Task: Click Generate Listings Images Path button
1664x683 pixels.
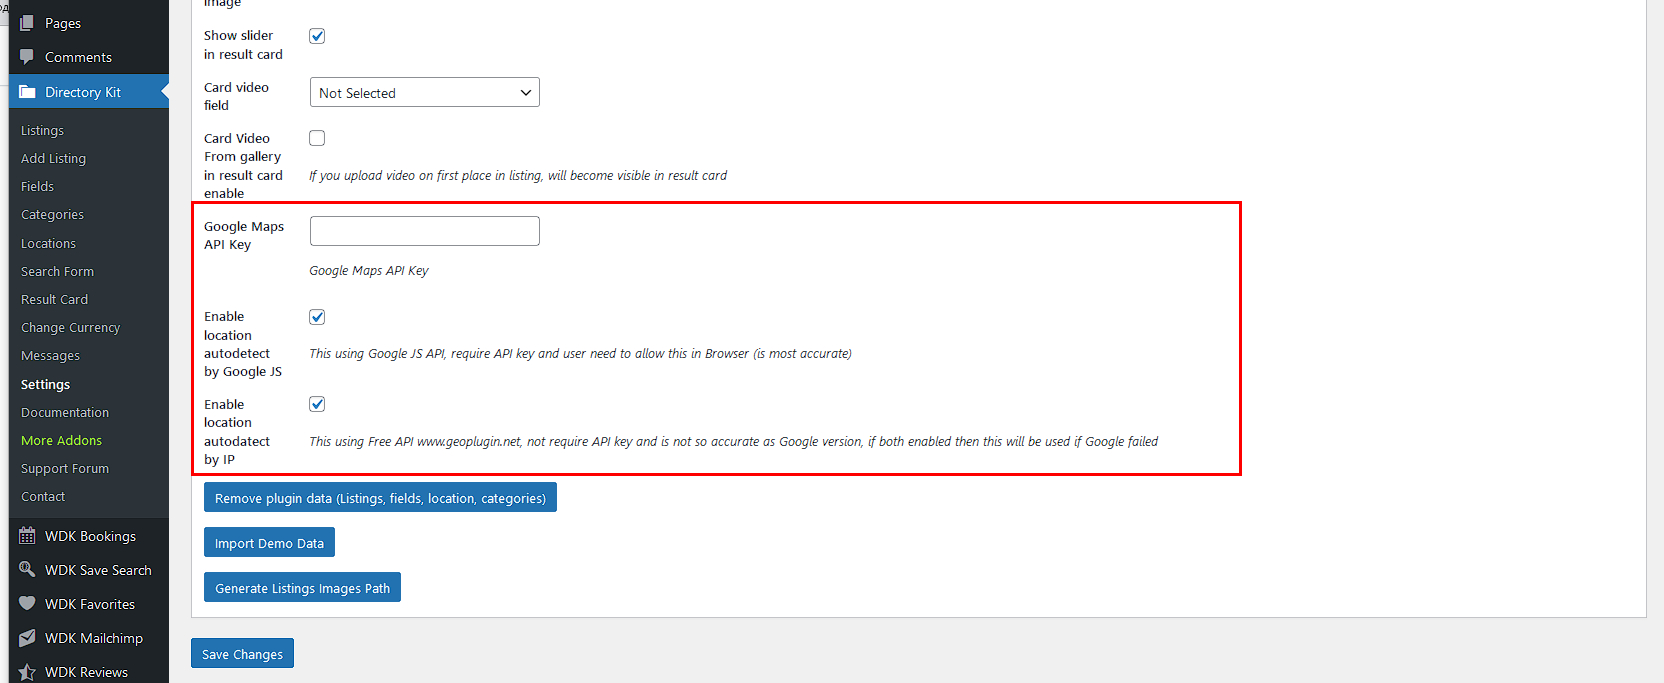Action: (302, 588)
